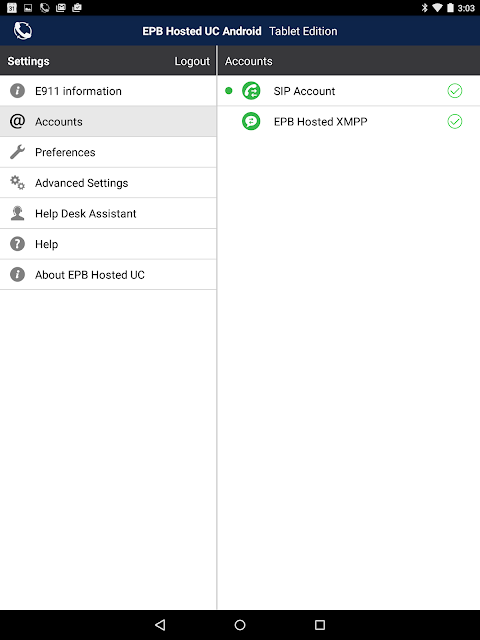Tap the Bluetooth status icon
The height and width of the screenshot is (640, 480).
tap(424, 8)
